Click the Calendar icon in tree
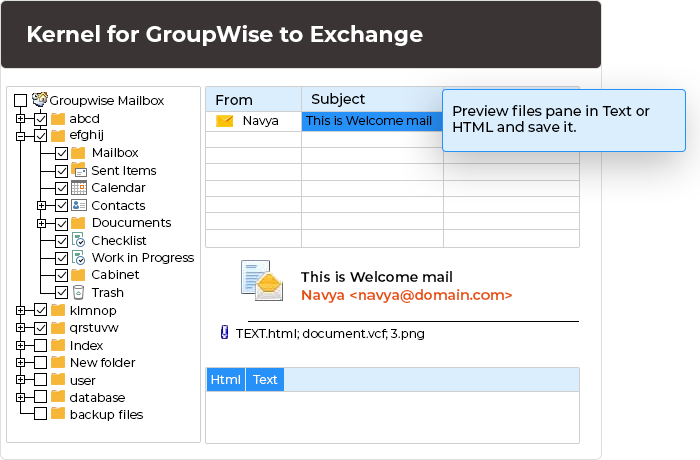The width and height of the screenshot is (700, 460). pos(79,188)
